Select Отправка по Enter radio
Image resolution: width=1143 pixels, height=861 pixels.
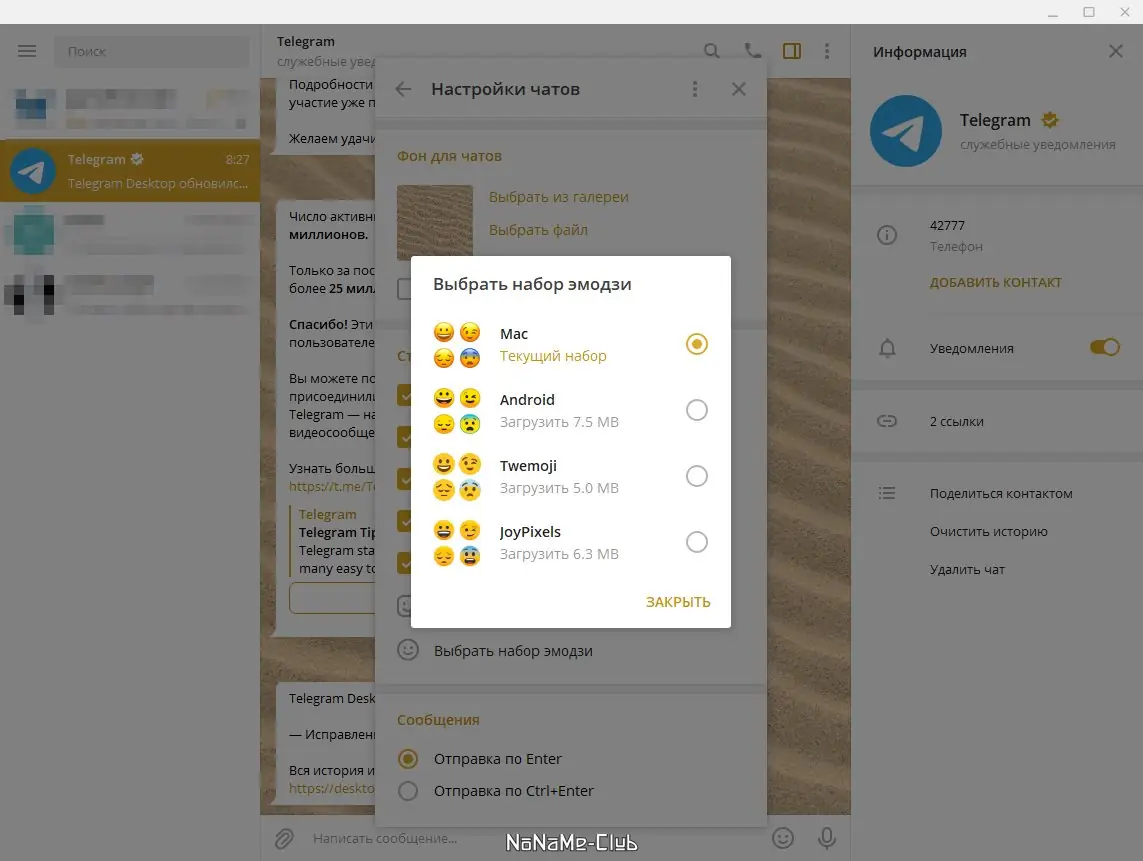tap(408, 759)
